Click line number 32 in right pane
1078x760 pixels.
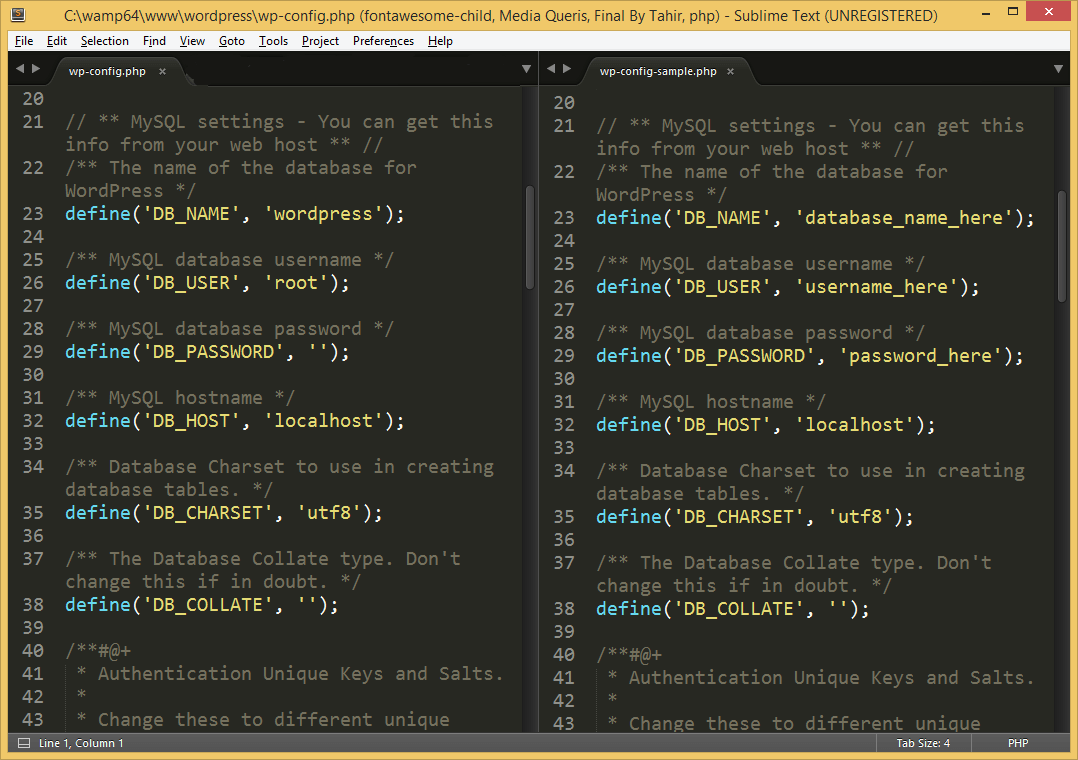(x=564, y=425)
